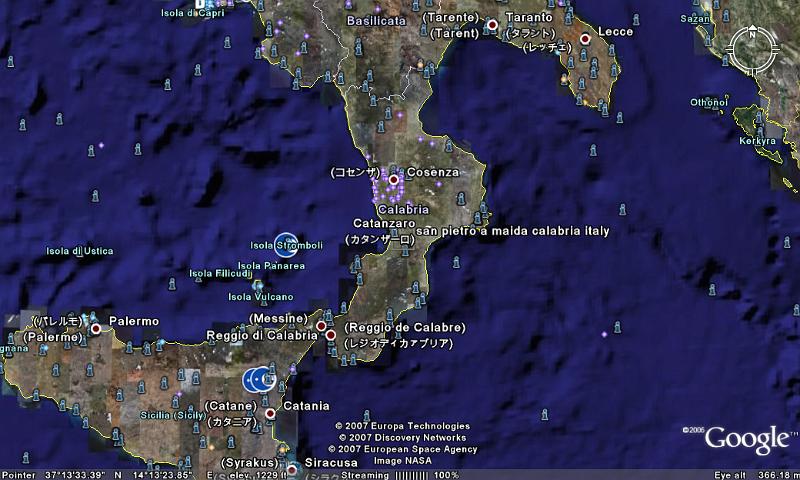Click the Catanzaro city label
Viewport: 800px width, 480px height.
[384, 223]
